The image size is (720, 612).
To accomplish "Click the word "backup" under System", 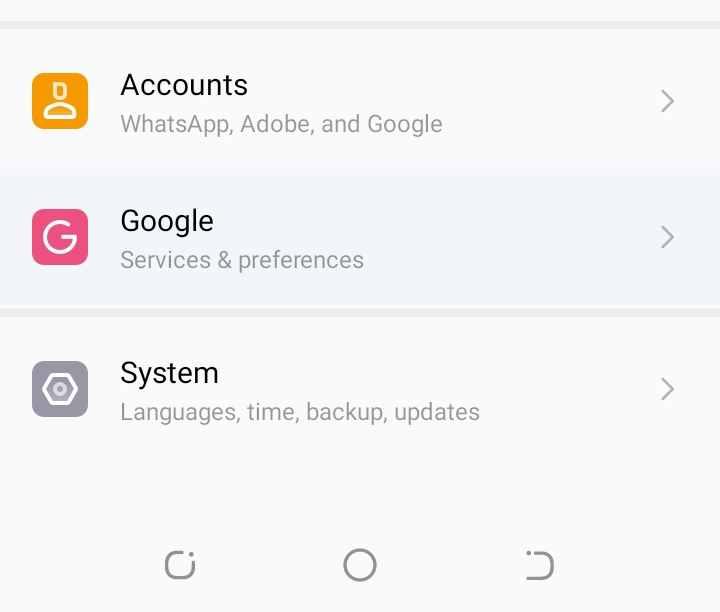I will pyautogui.click(x=346, y=412).
